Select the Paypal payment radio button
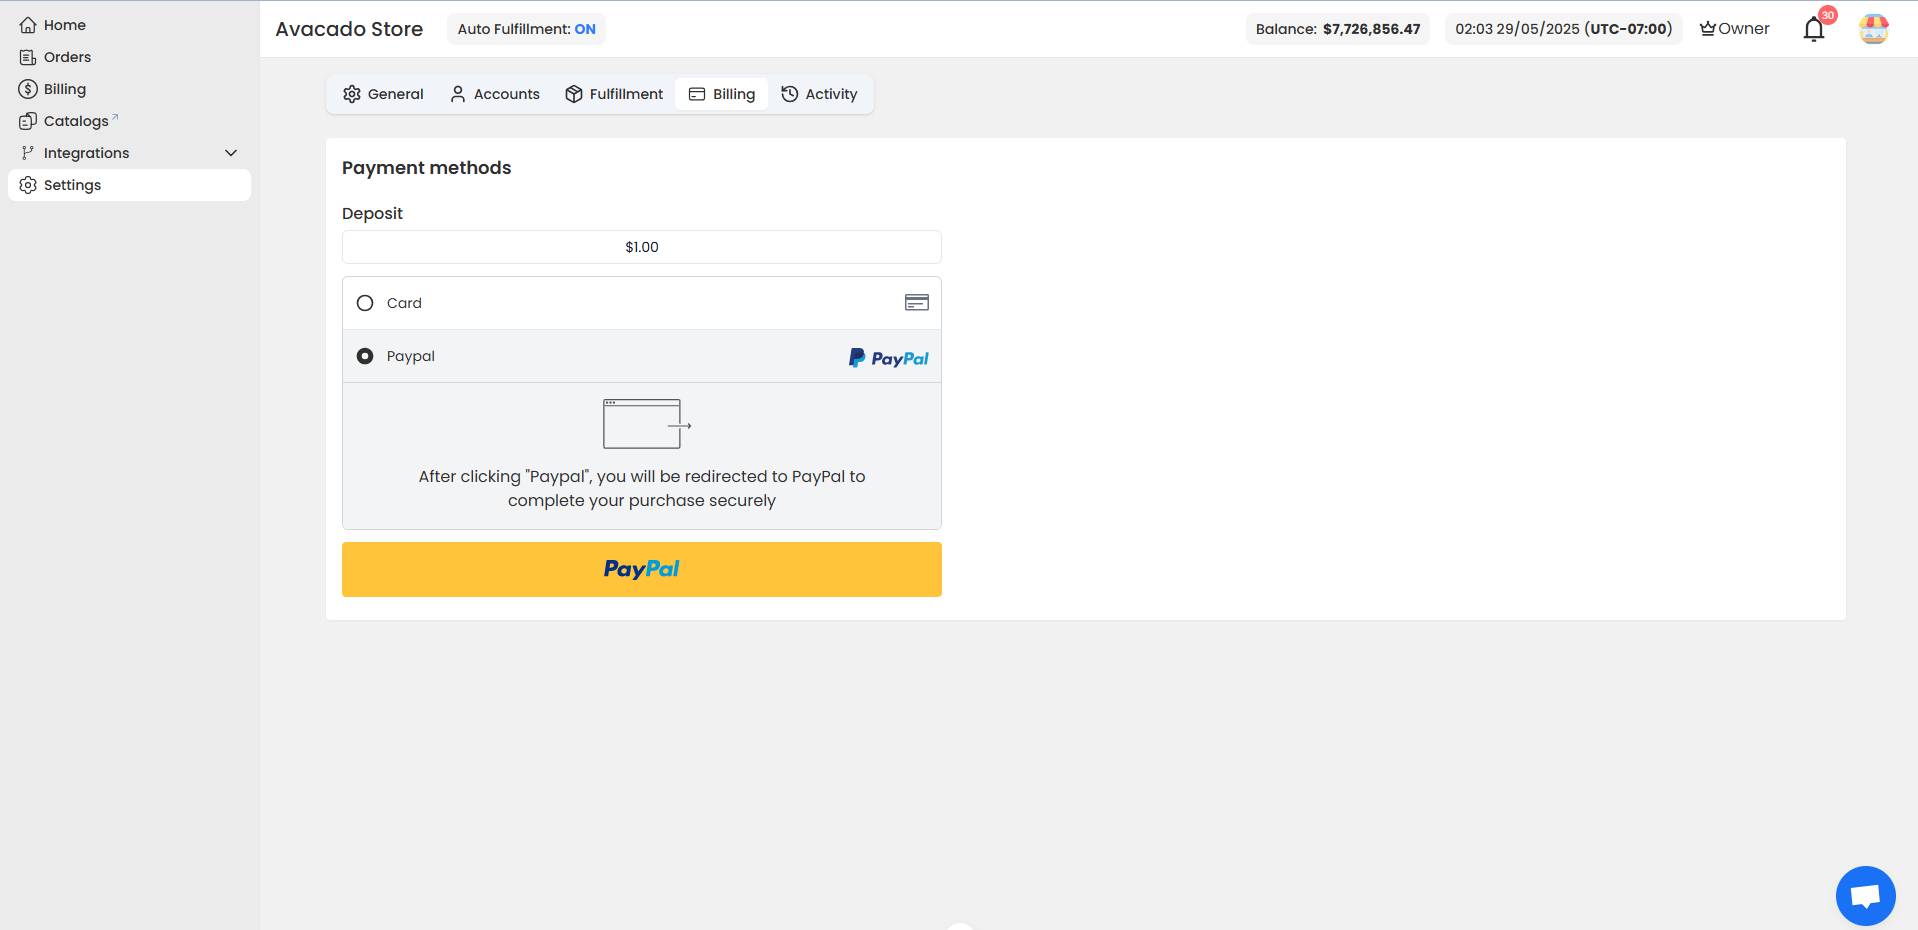The image size is (1918, 930). click(365, 356)
